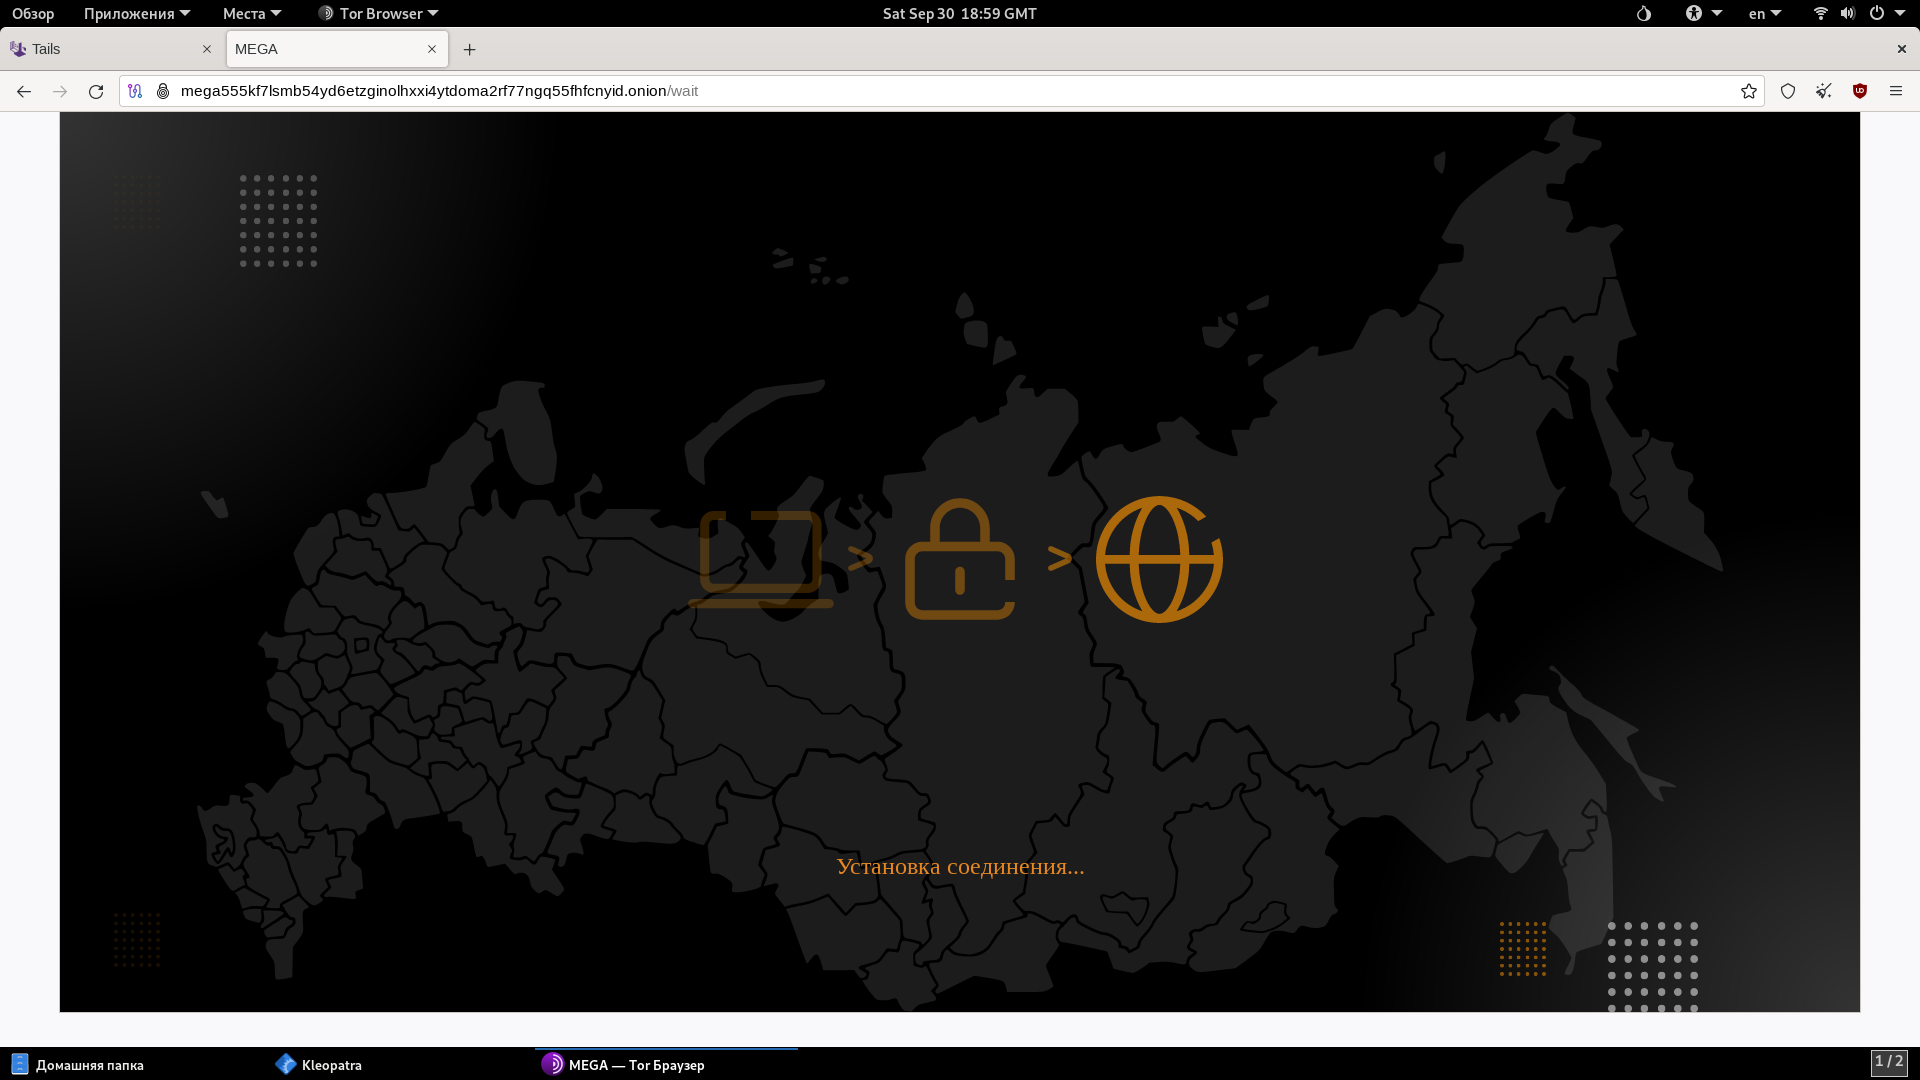The image size is (1920, 1080).
Task: Open the uBlock Origin extension icon
Action: coord(1860,91)
